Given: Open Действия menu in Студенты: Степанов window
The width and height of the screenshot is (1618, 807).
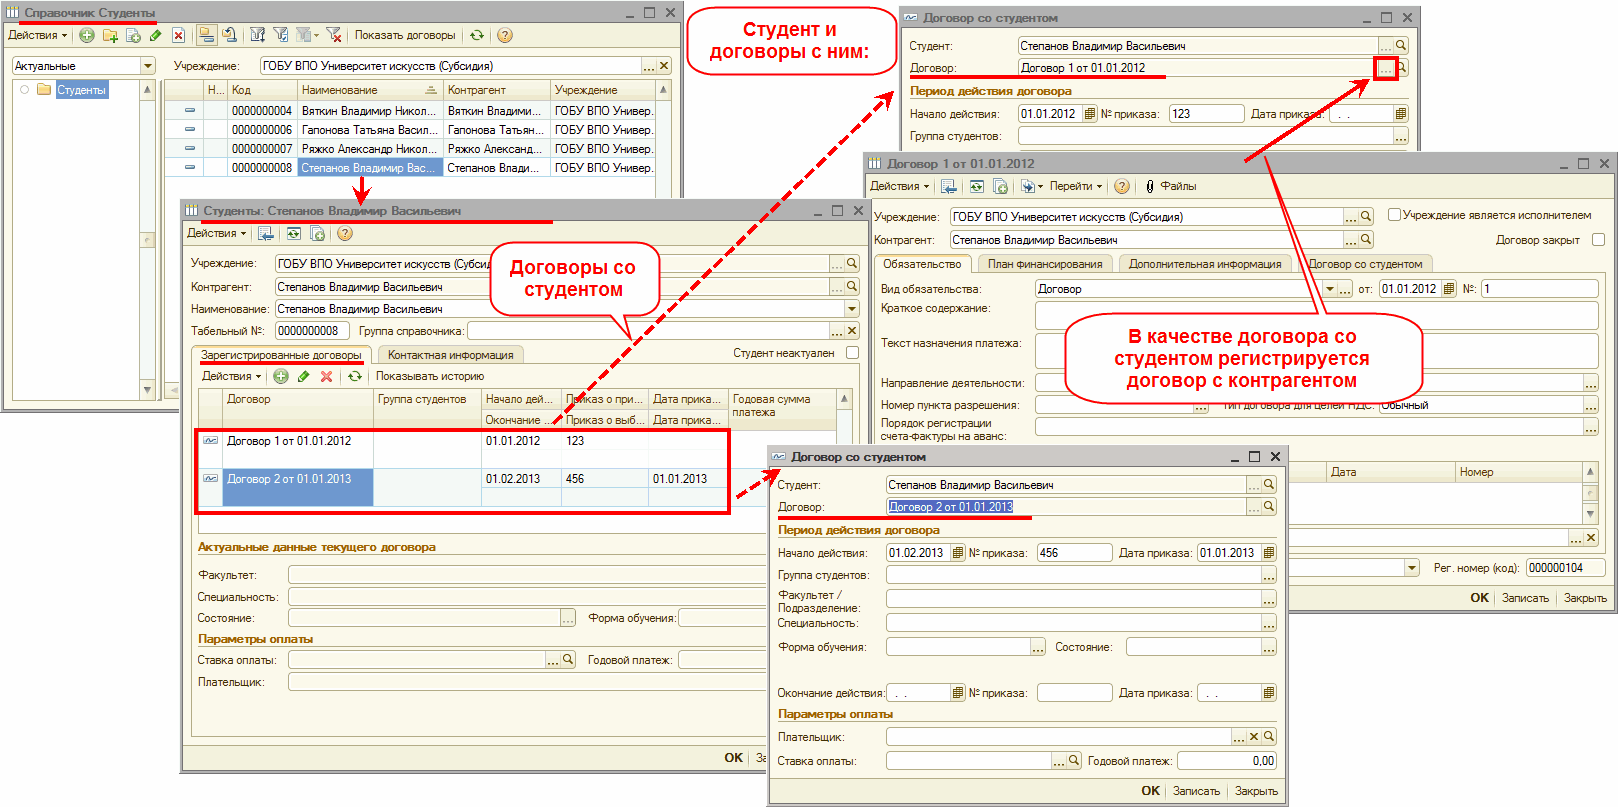Looking at the screenshot, I should coord(217,233).
